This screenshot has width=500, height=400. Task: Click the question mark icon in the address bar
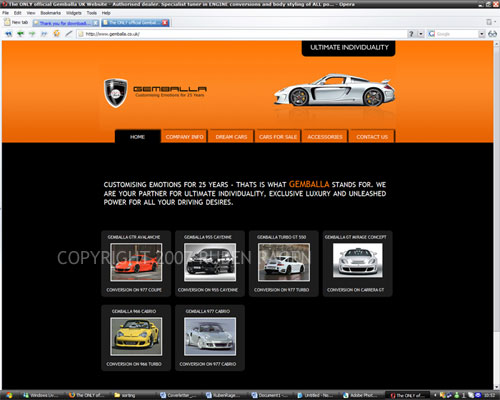(411, 34)
